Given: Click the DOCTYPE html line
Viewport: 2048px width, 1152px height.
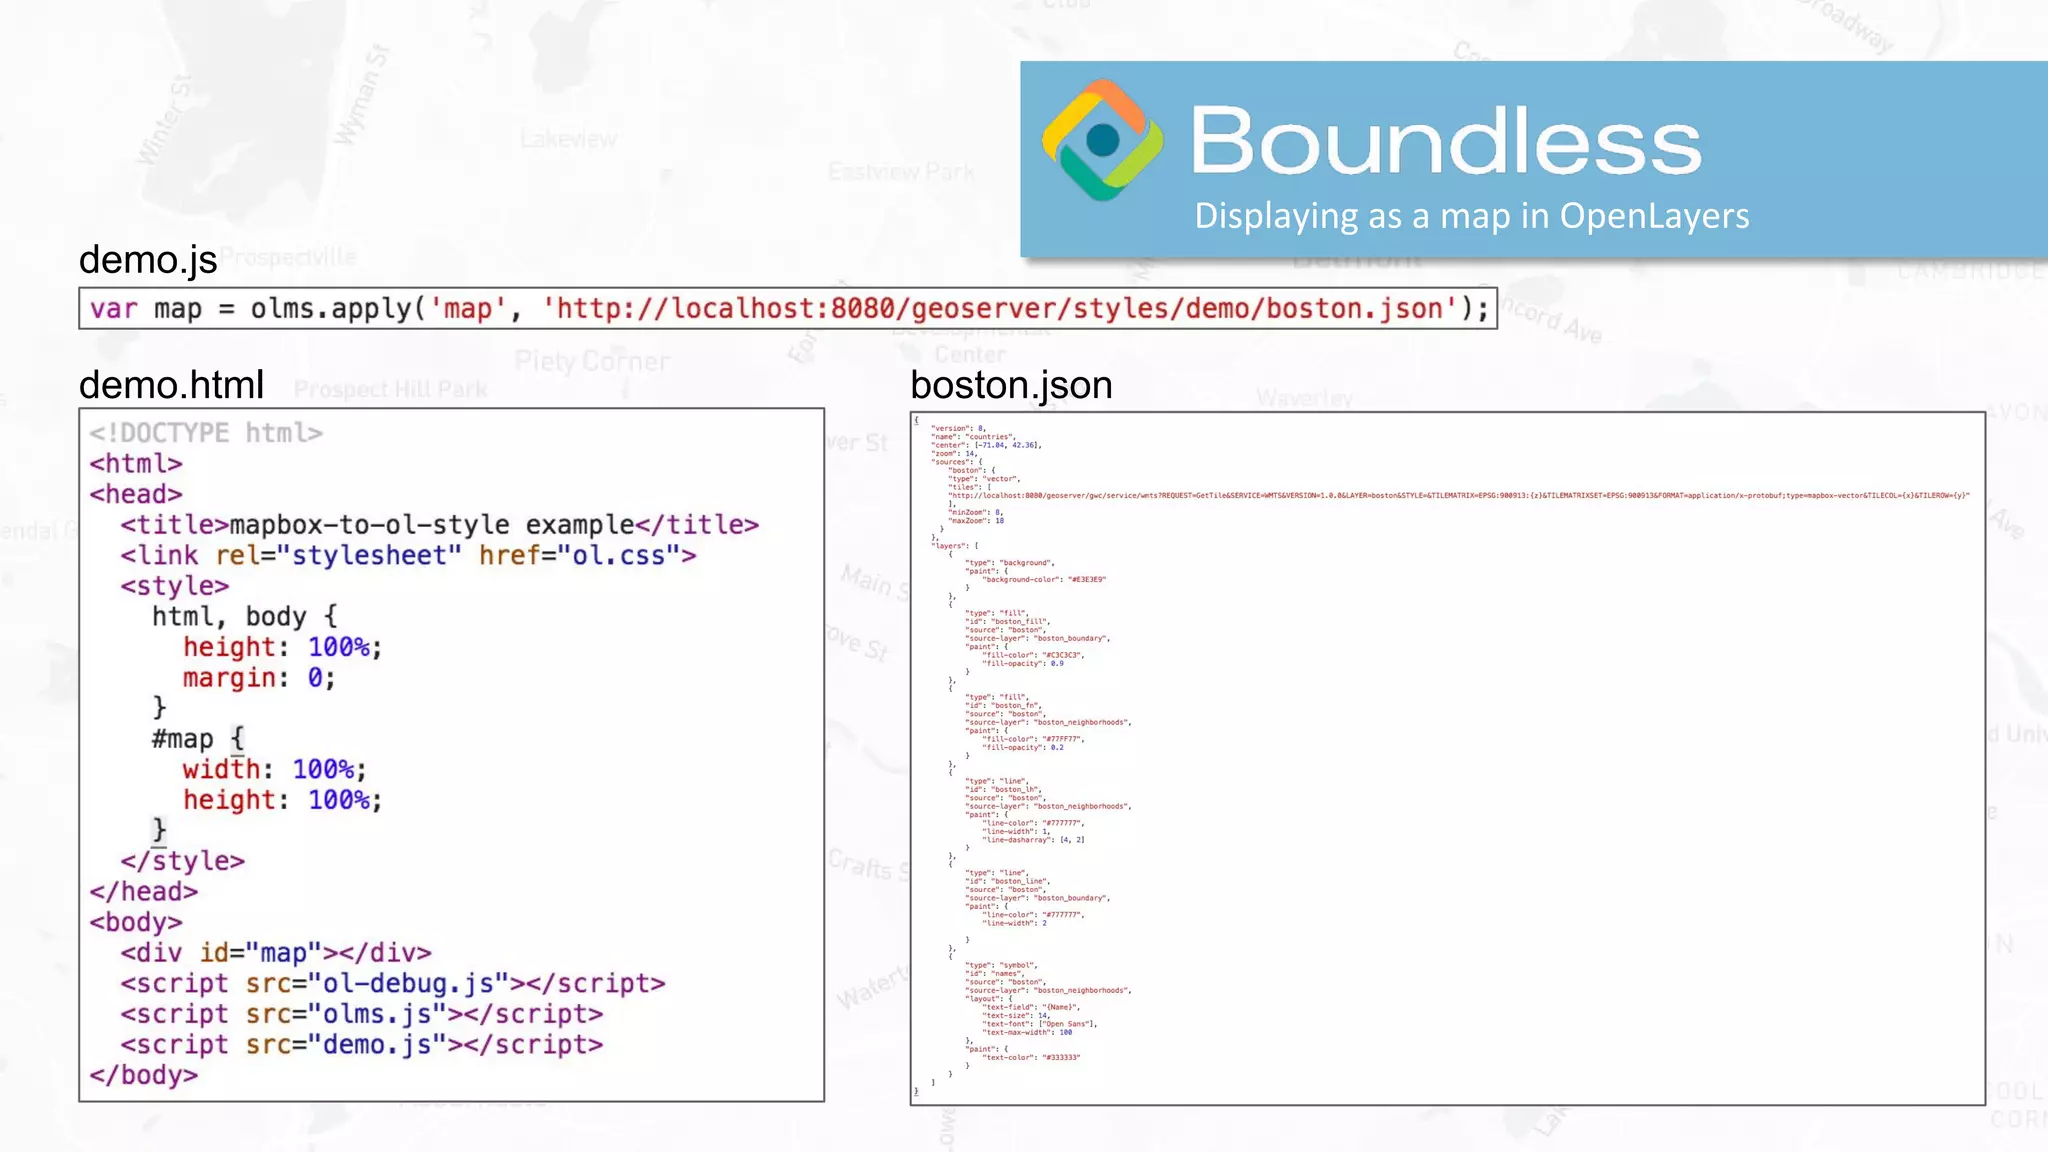Looking at the screenshot, I should pyautogui.click(x=206, y=433).
